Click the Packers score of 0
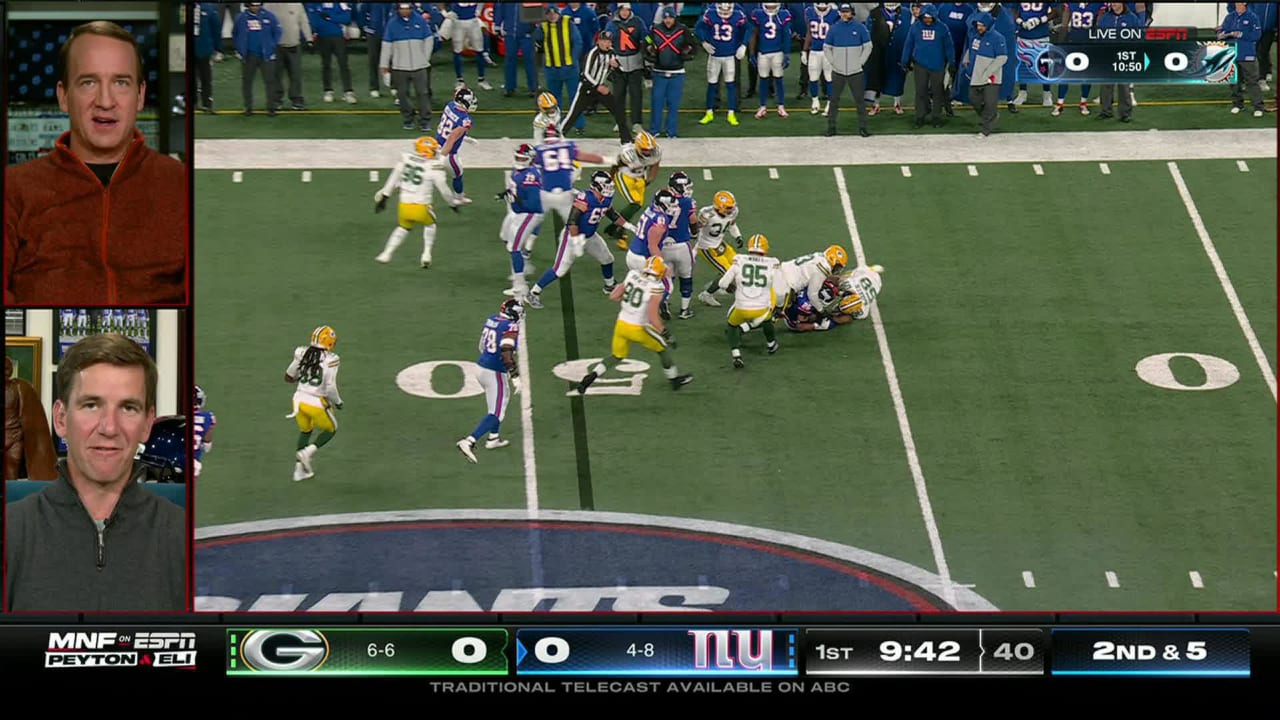The height and width of the screenshot is (720, 1280). [x=467, y=651]
